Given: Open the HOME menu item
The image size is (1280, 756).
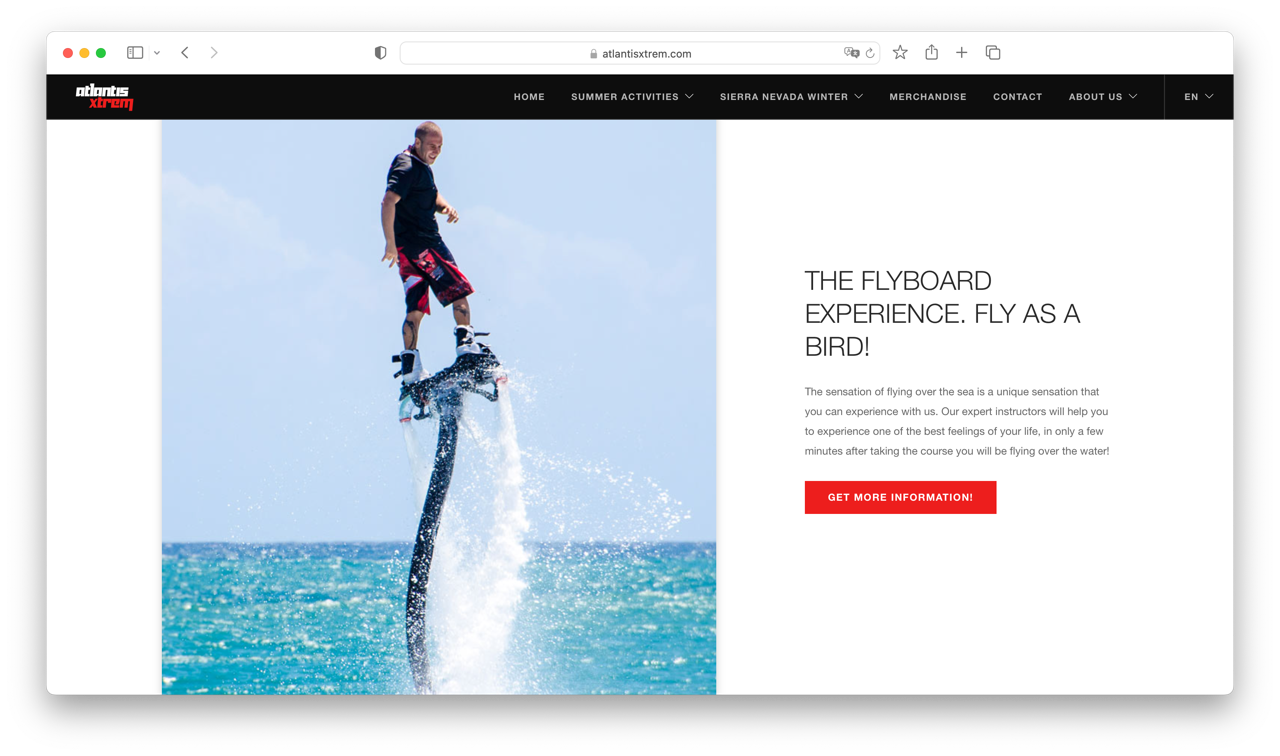Looking at the screenshot, I should tap(529, 97).
